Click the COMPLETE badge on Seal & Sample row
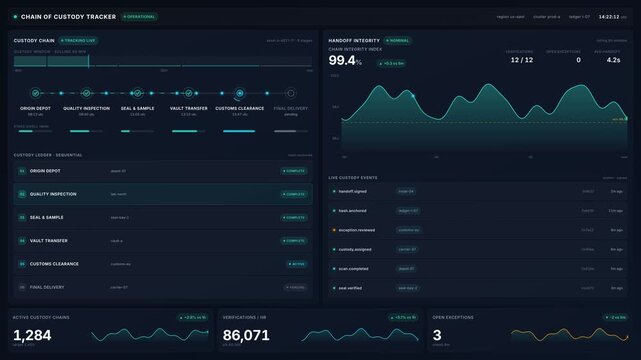Screen dimensions: 641x360 tap(294, 217)
